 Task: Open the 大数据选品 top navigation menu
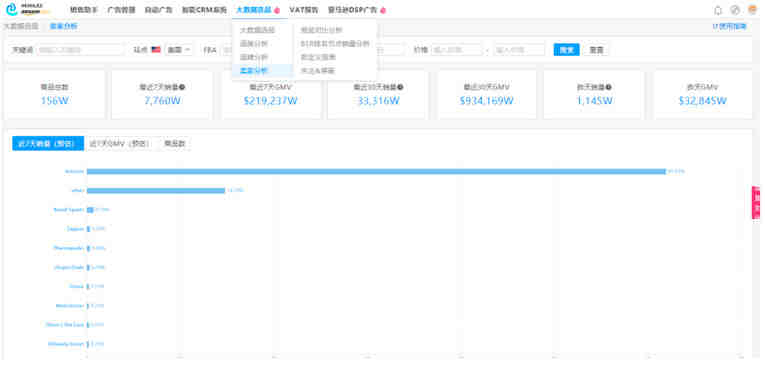(x=254, y=10)
